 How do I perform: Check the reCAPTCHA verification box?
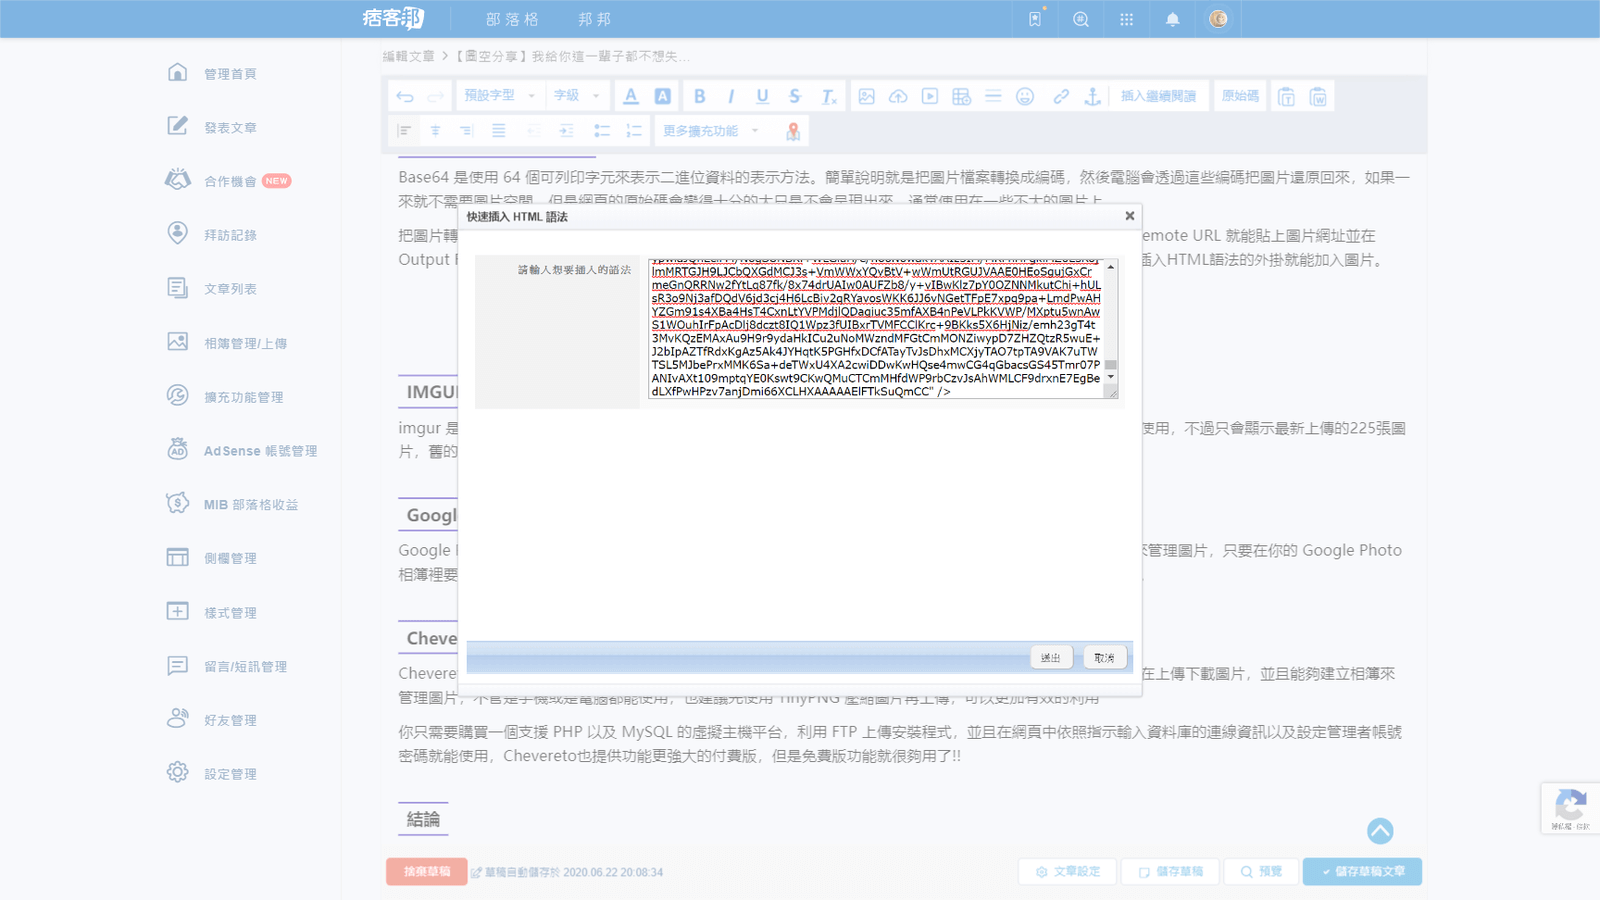click(x=1570, y=808)
